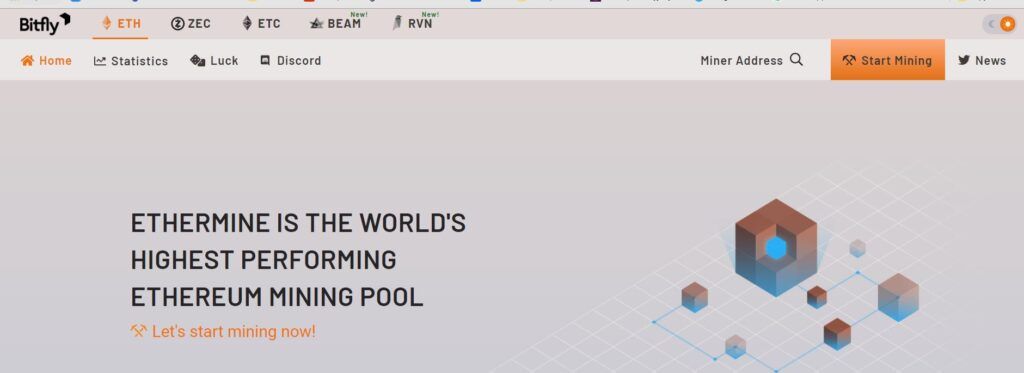Click the magnifier search icon

[x=796, y=60]
